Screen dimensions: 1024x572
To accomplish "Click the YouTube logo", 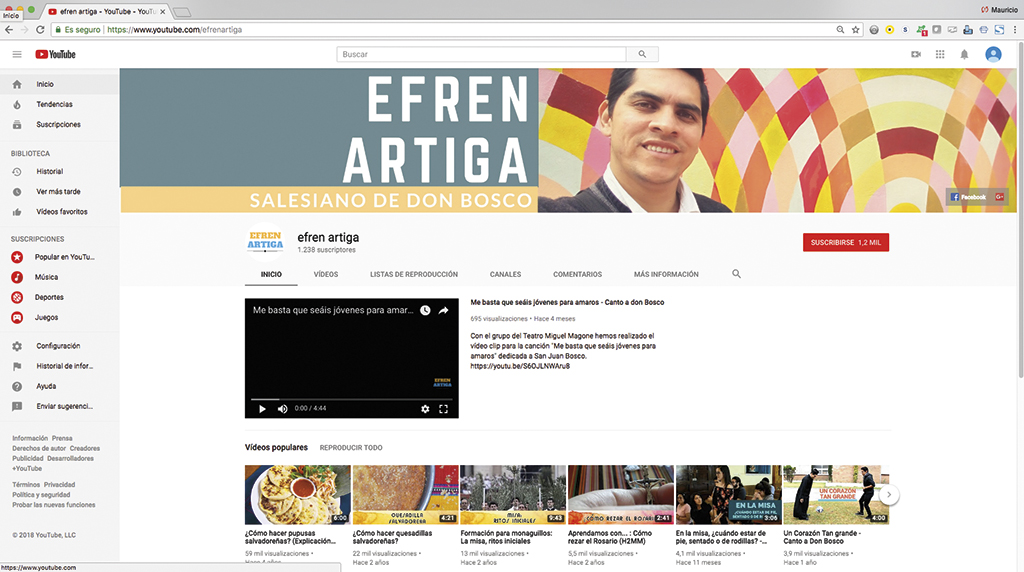I will pos(56,54).
